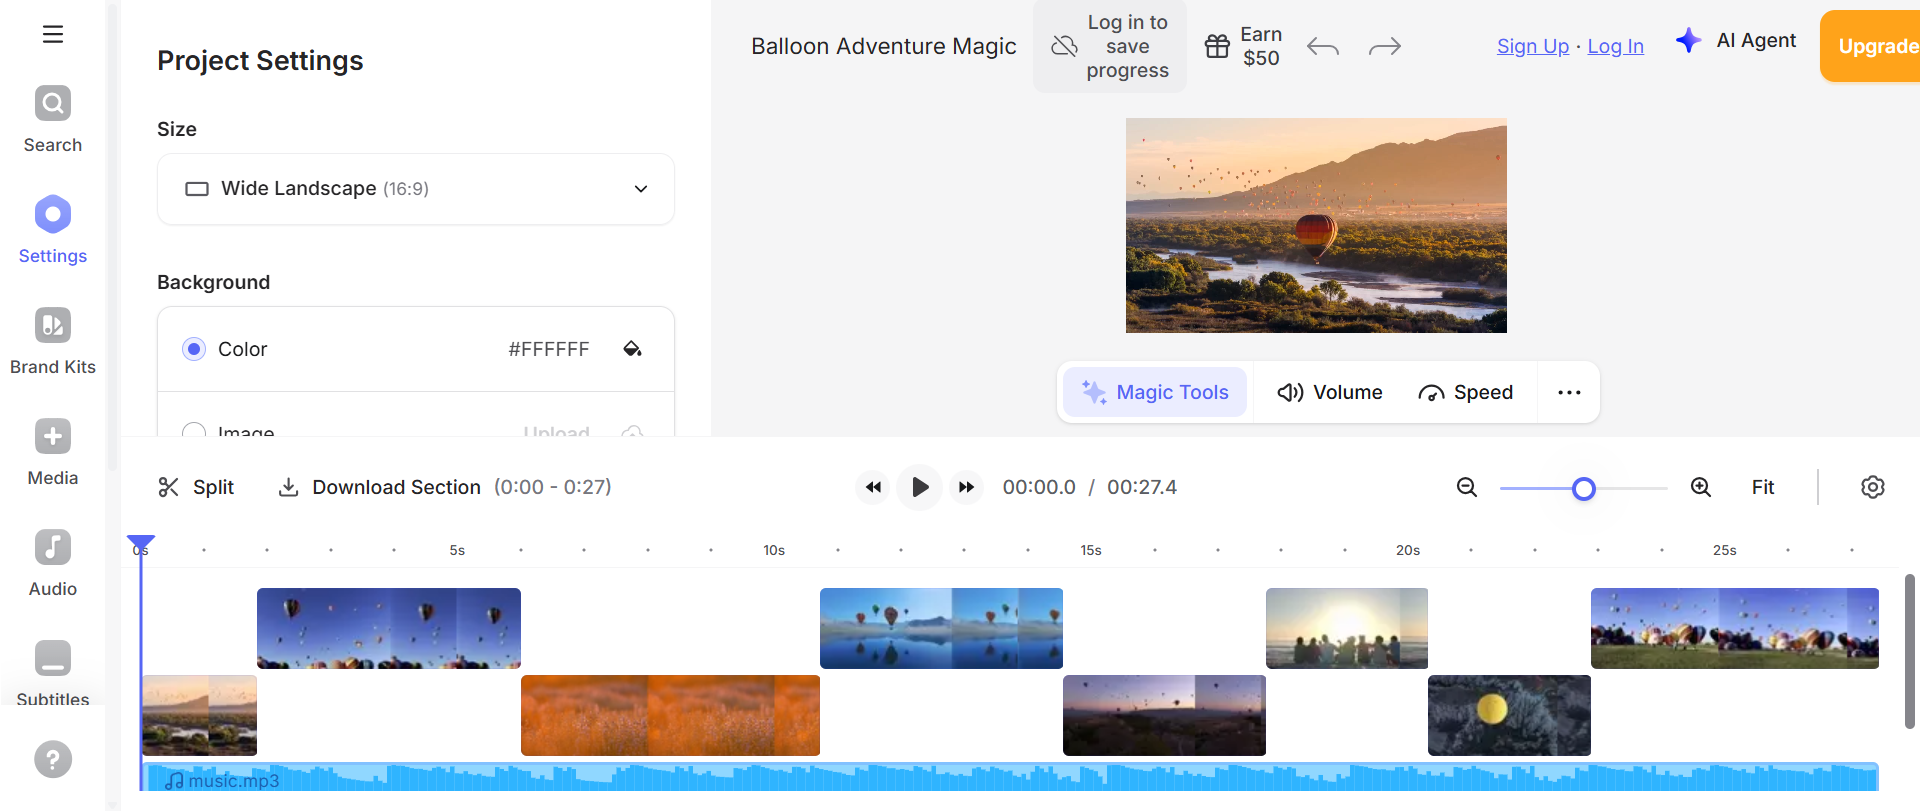
Task: Select the first landscape river clip
Action: pos(200,715)
